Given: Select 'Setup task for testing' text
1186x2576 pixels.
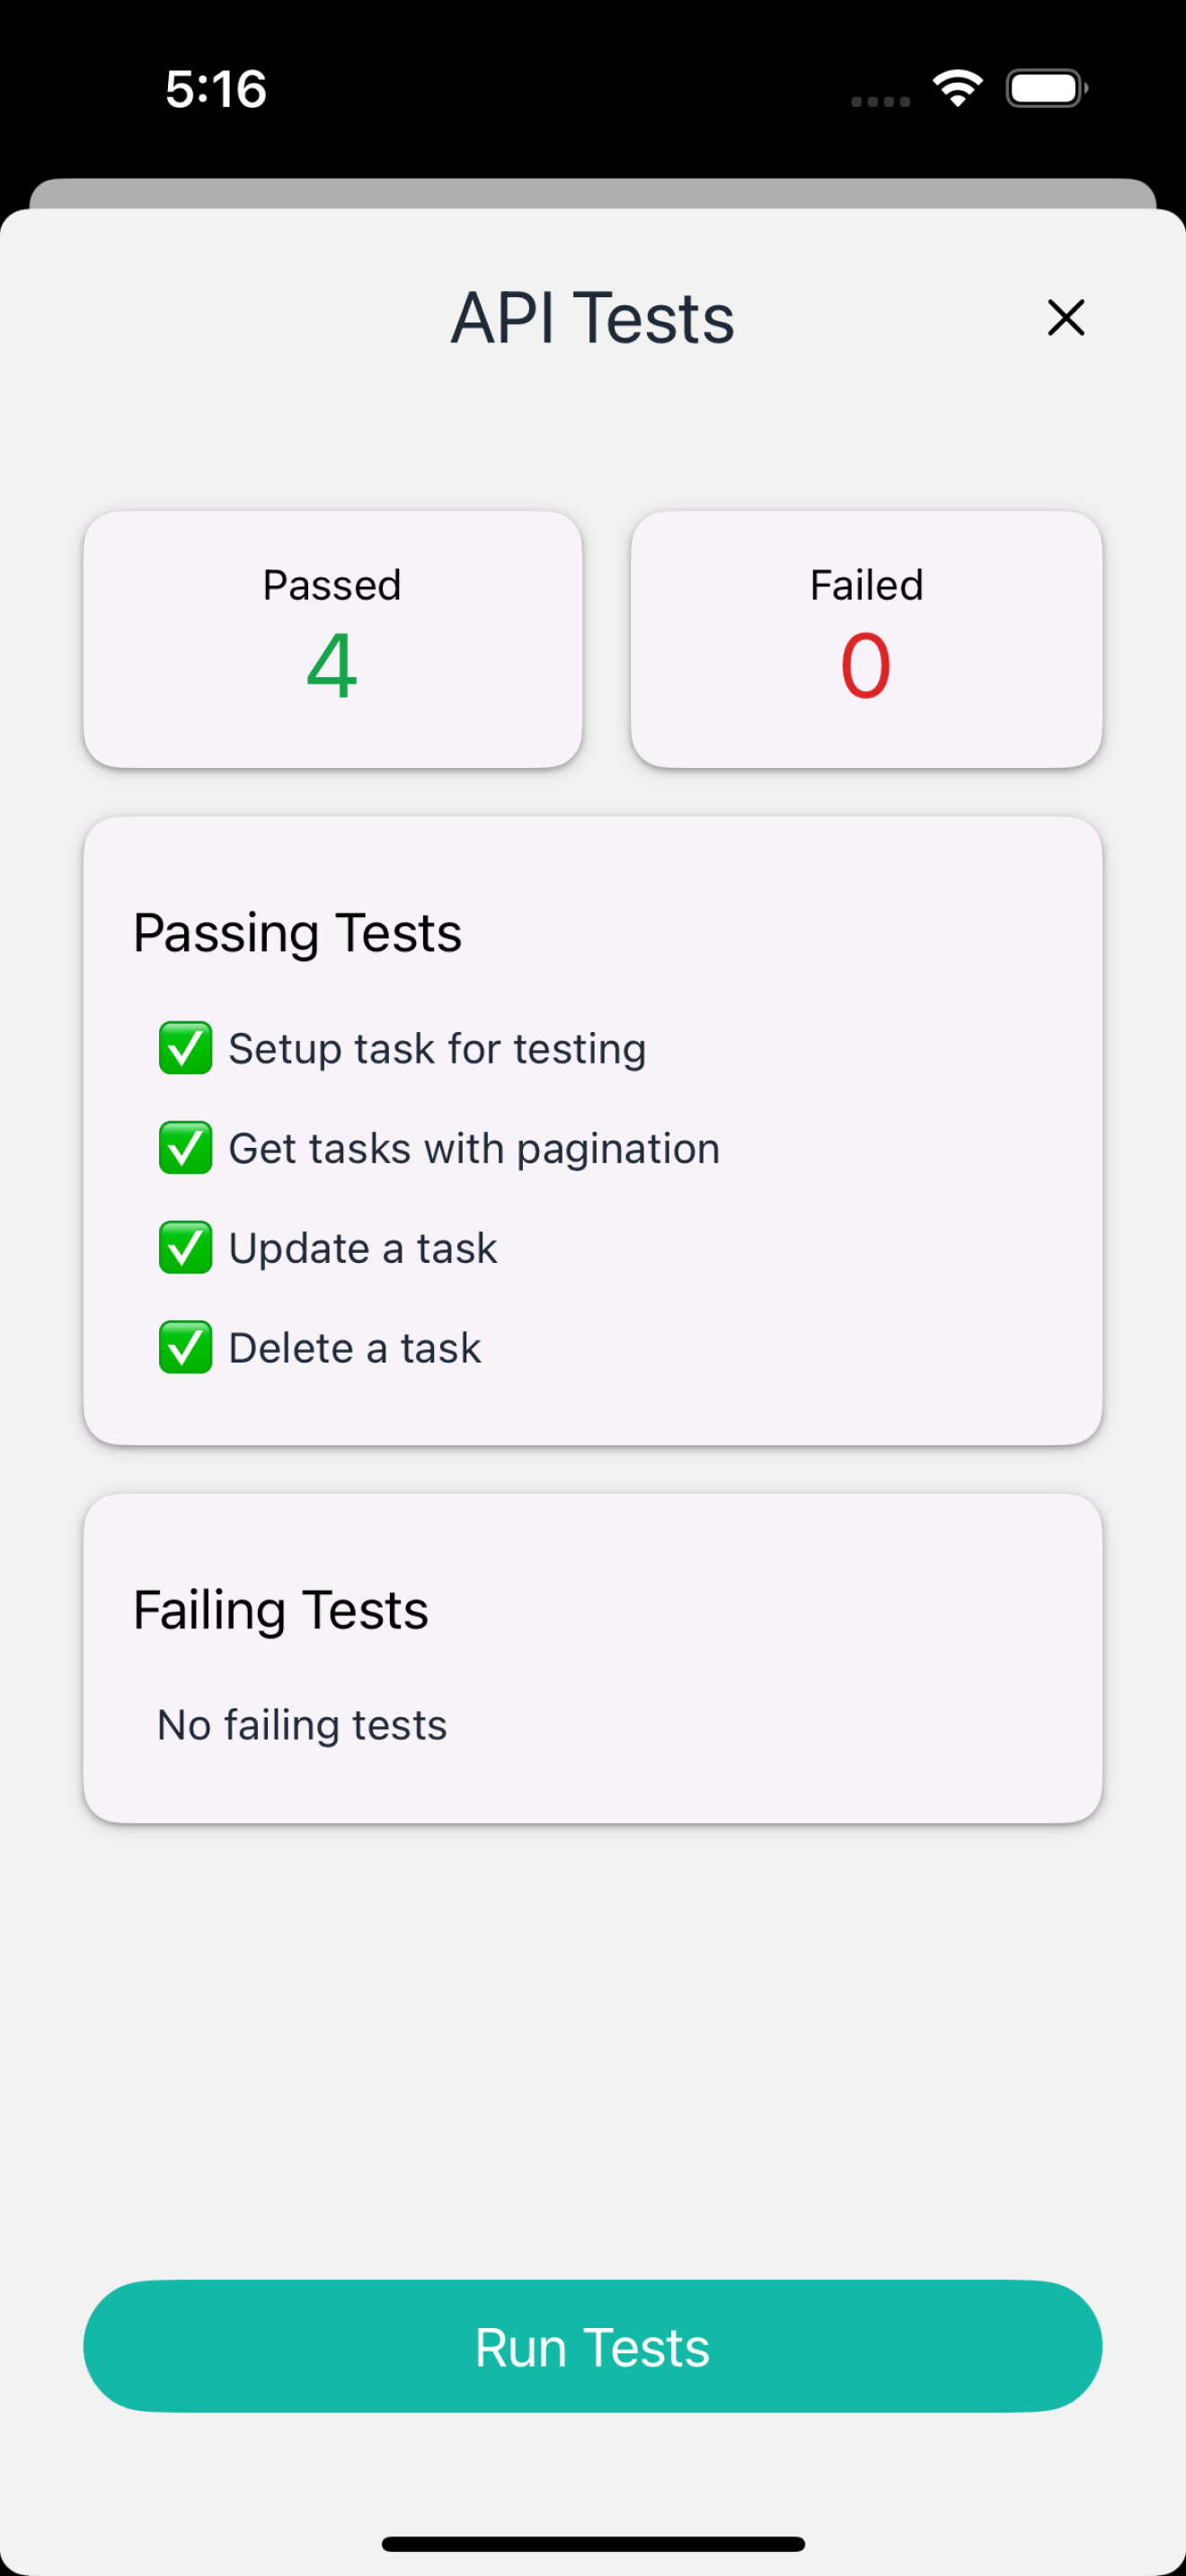Looking at the screenshot, I should (437, 1049).
